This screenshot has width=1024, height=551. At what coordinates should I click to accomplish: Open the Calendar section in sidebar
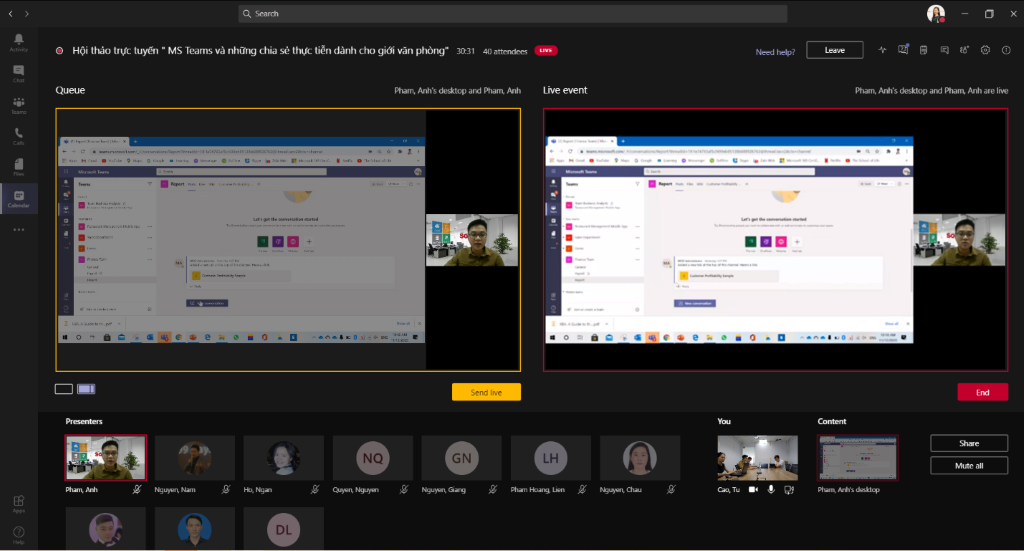[18, 198]
